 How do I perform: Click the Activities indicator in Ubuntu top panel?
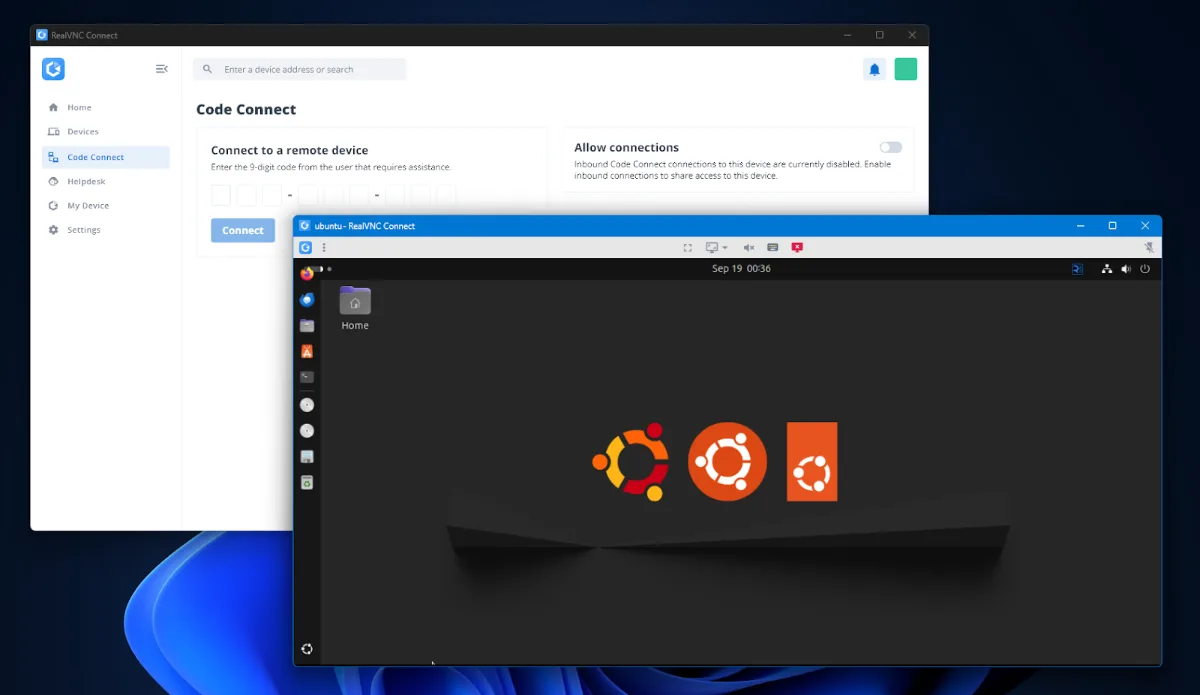[x=319, y=269]
